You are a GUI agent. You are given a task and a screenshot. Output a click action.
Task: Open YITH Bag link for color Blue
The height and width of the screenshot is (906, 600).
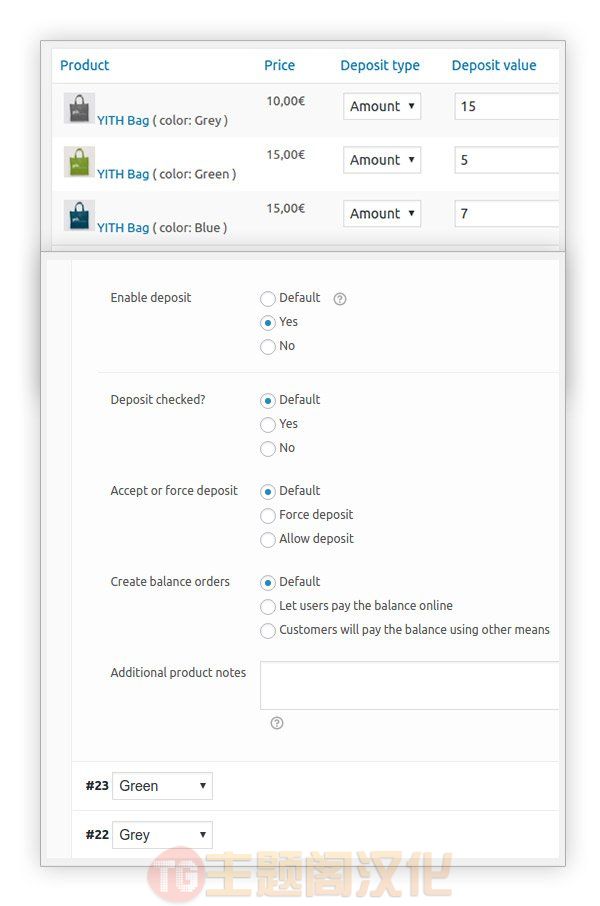point(123,228)
